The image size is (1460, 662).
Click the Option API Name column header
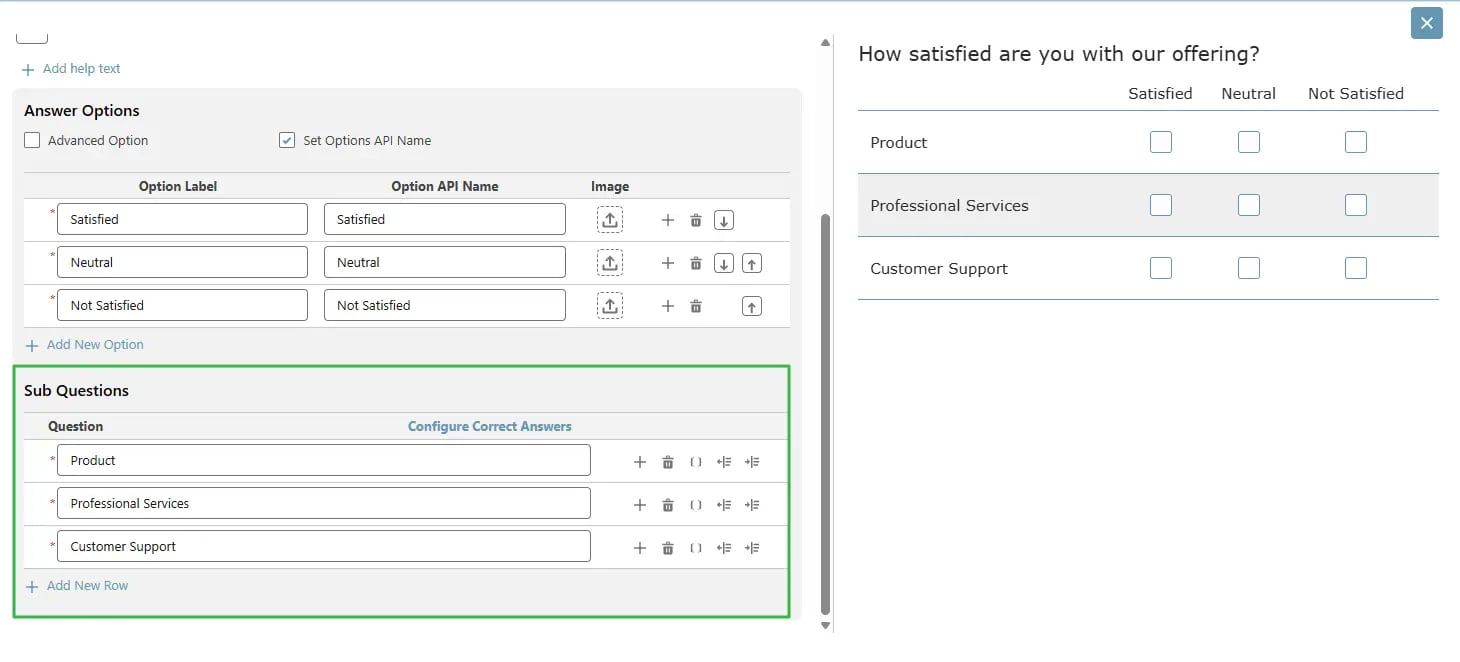click(445, 187)
